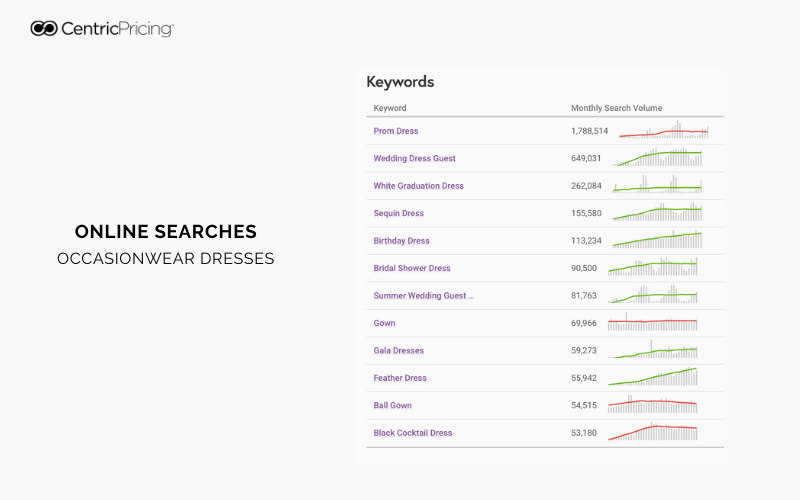The height and width of the screenshot is (500, 800).
Task: Click the Black Cocktail Dress sparkline chart
Action: pyautogui.click(x=653, y=431)
